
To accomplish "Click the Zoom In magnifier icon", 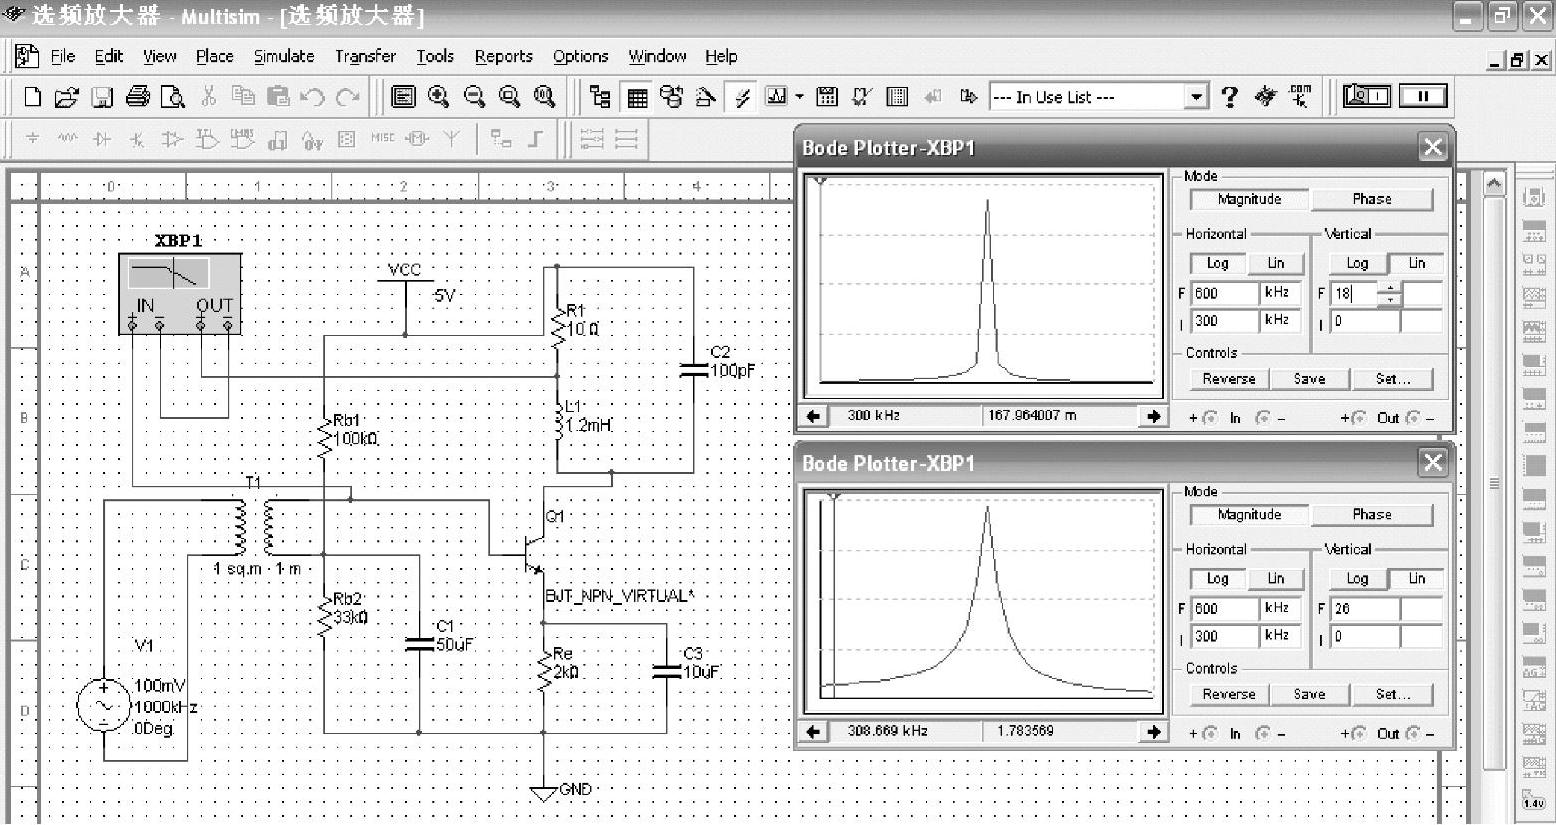I will (x=438, y=97).
